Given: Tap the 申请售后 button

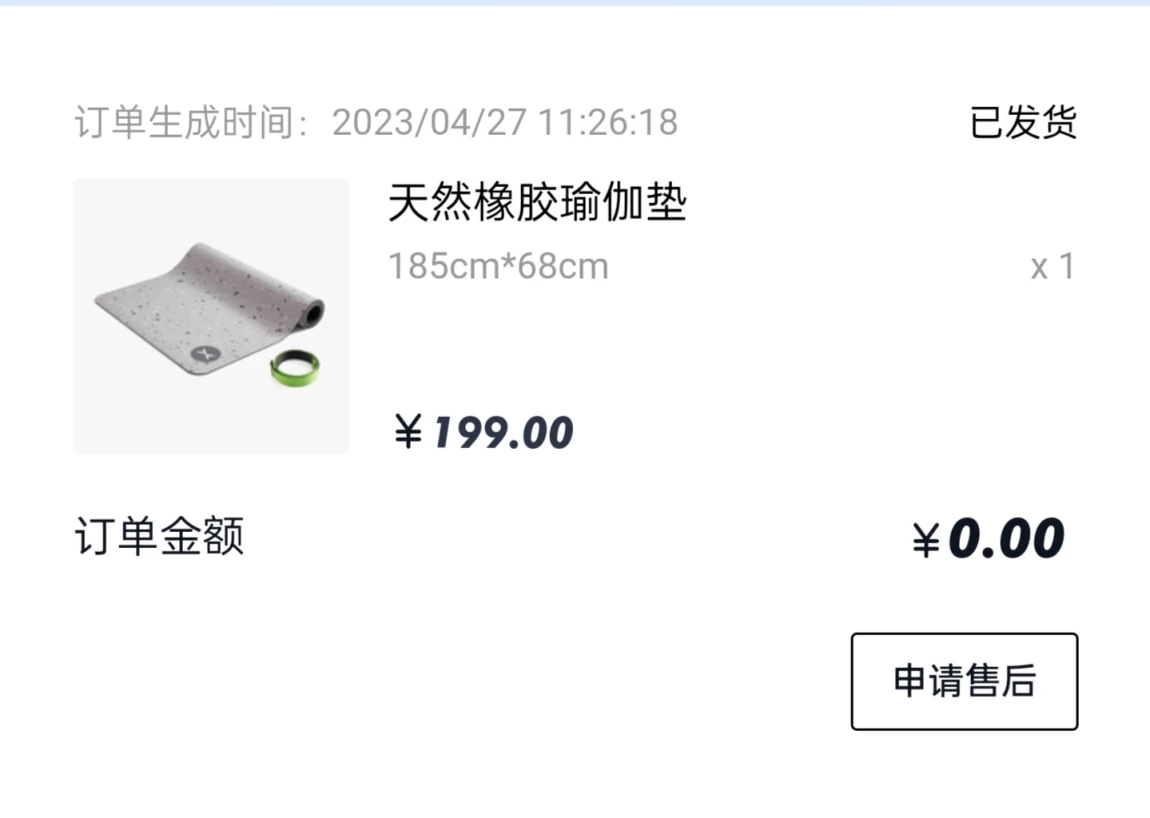Looking at the screenshot, I should coord(964,681).
